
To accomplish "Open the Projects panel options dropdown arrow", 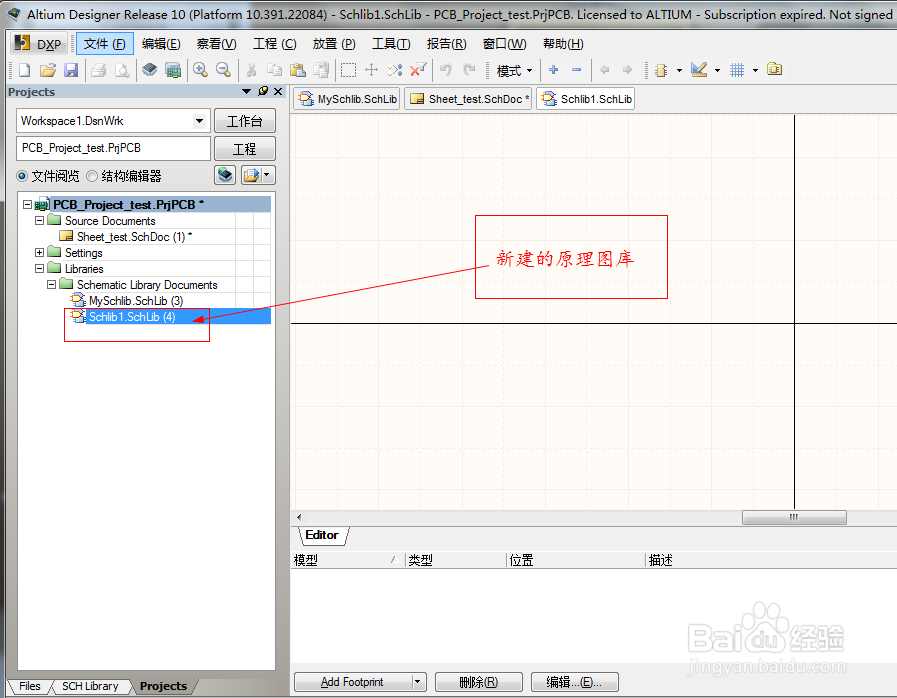I will pyautogui.click(x=247, y=92).
